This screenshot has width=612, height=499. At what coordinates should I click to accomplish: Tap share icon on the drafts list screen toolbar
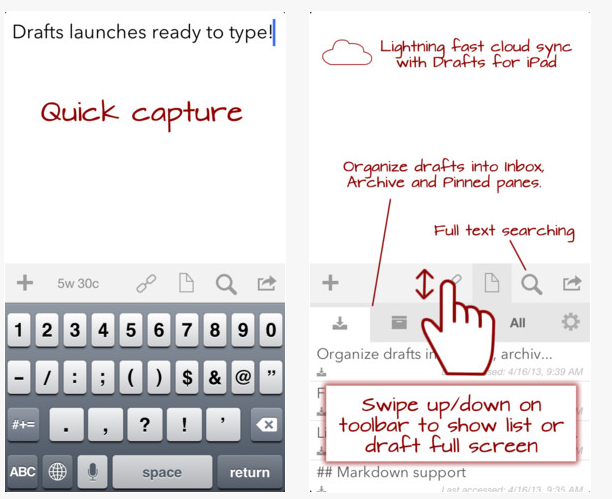[x=572, y=283]
